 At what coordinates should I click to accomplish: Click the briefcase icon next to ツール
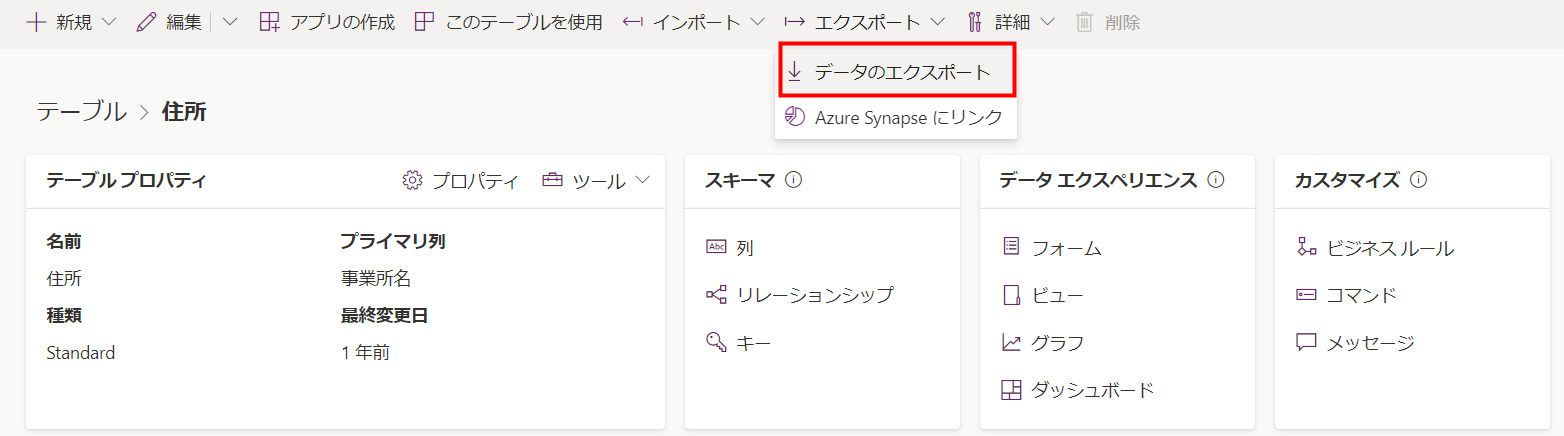(552, 180)
